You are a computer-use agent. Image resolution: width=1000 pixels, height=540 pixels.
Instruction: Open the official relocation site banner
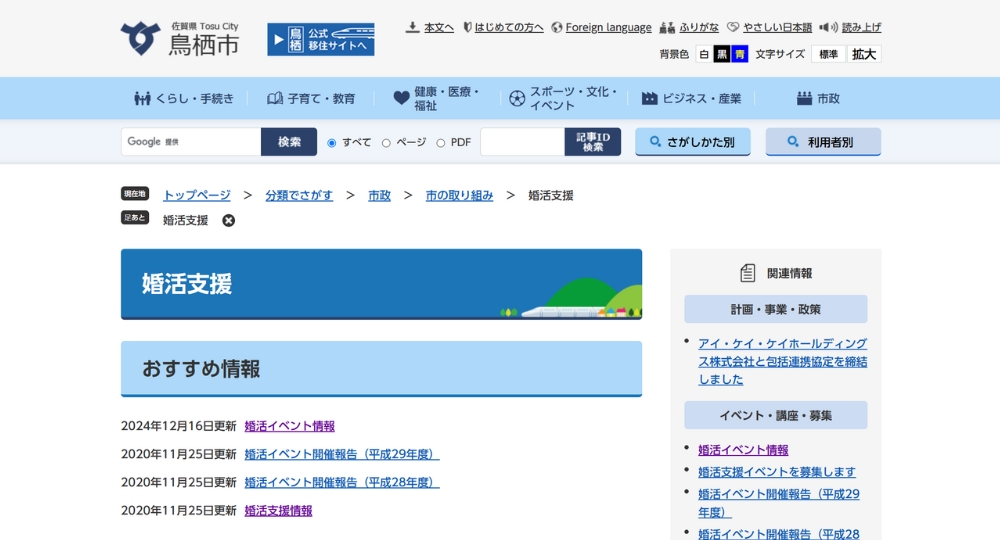click(x=320, y=39)
